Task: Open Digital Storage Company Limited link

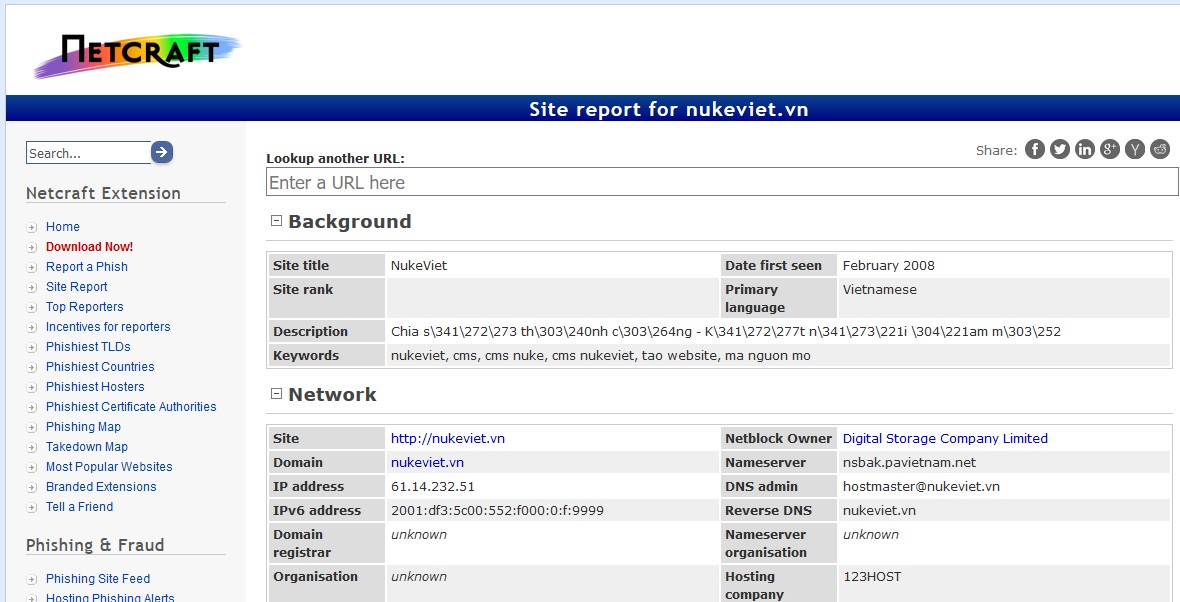Action: [945, 438]
